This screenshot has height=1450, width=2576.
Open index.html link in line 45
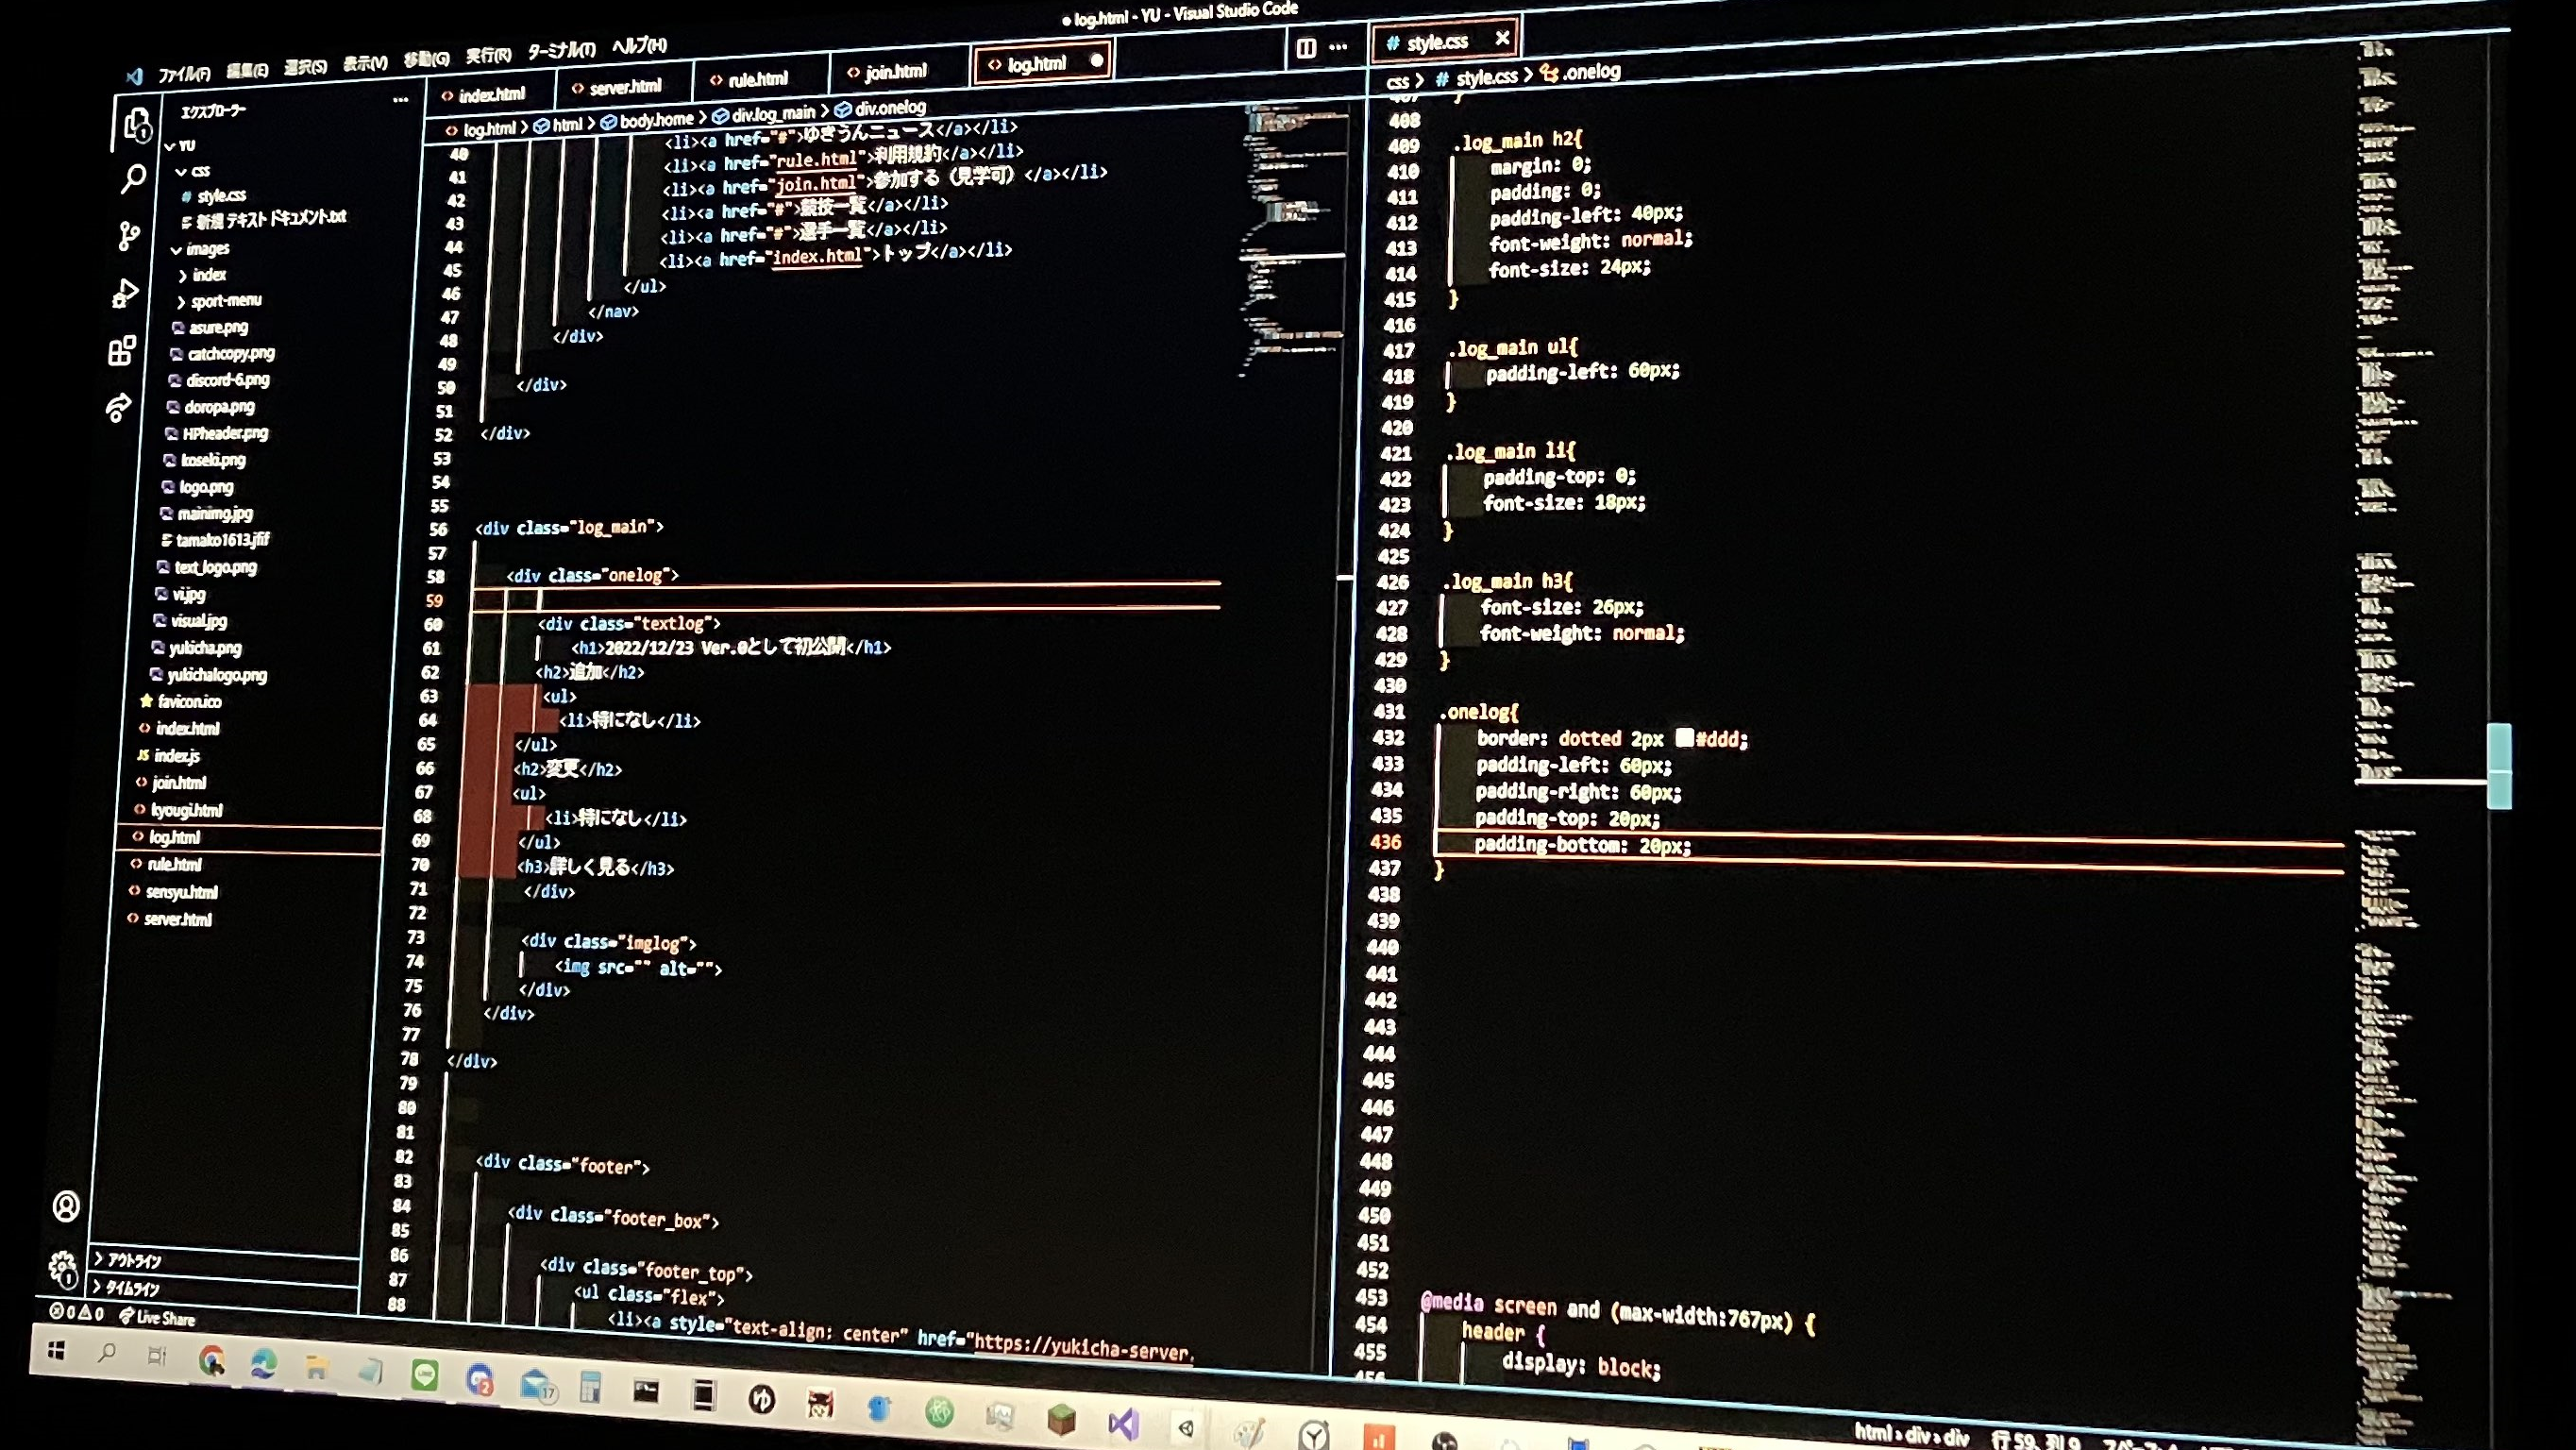click(x=816, y=257)
